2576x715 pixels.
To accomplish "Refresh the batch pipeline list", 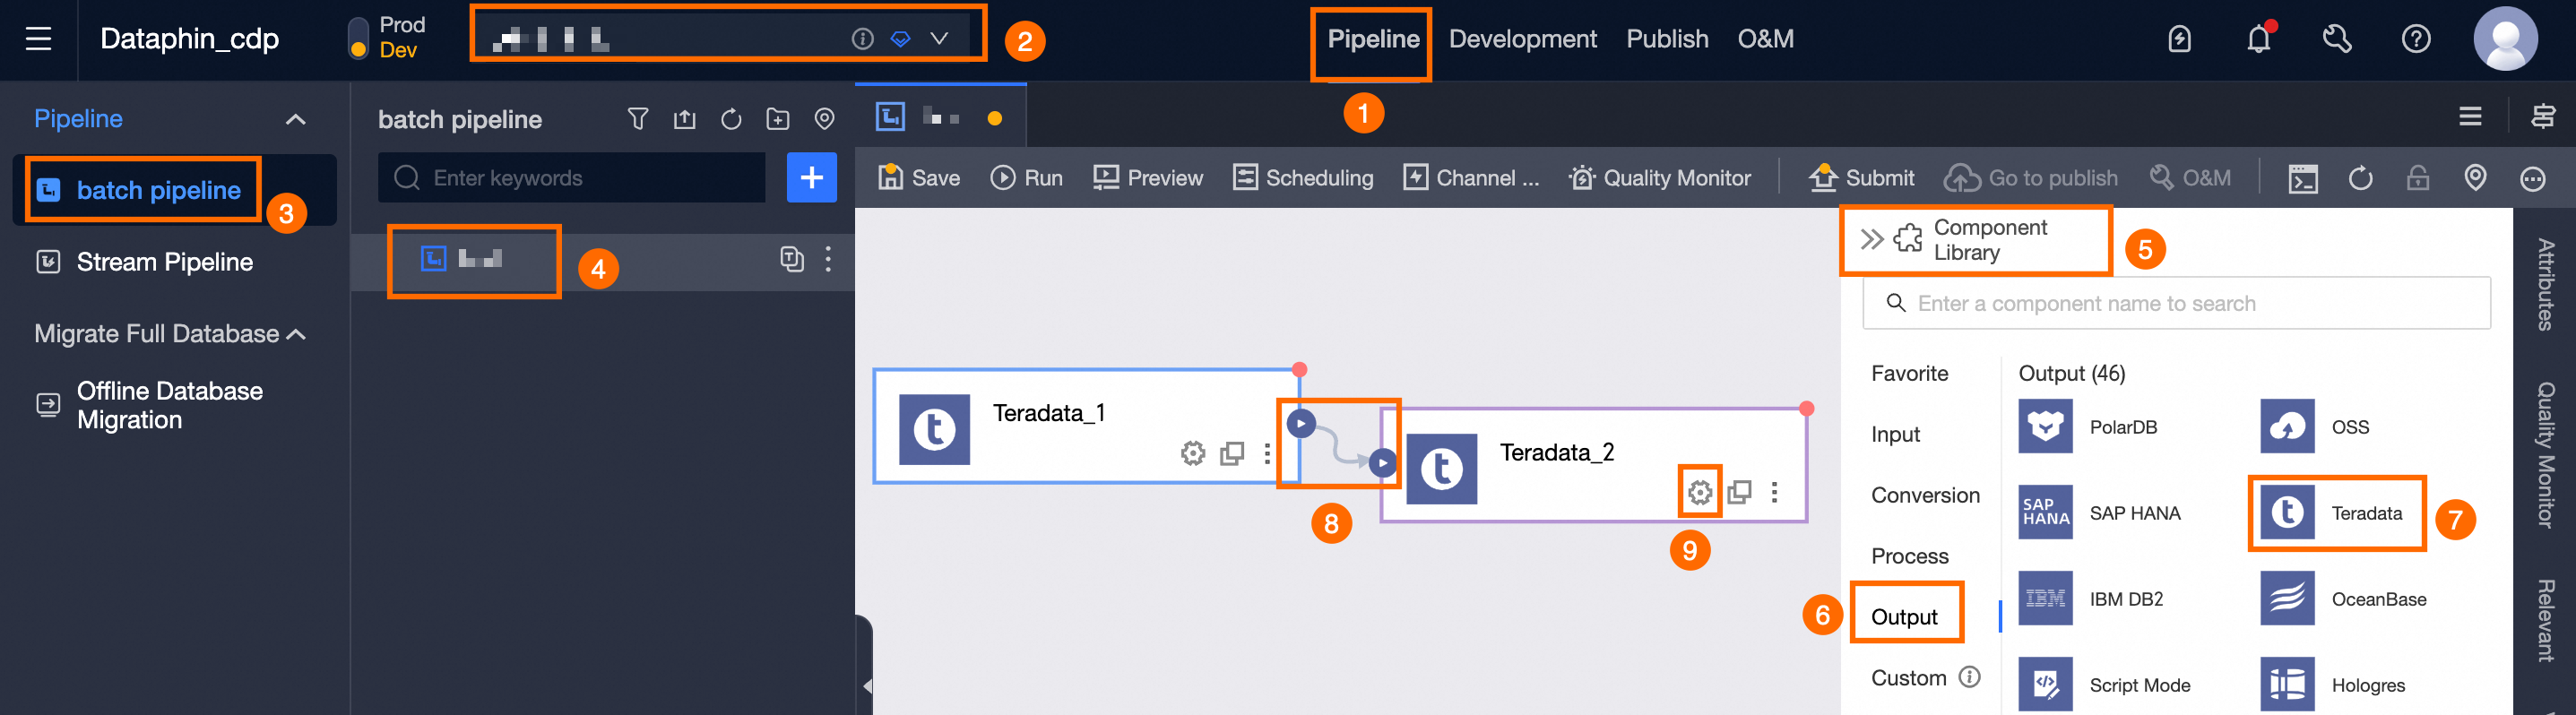I will [x=731, y=119].
